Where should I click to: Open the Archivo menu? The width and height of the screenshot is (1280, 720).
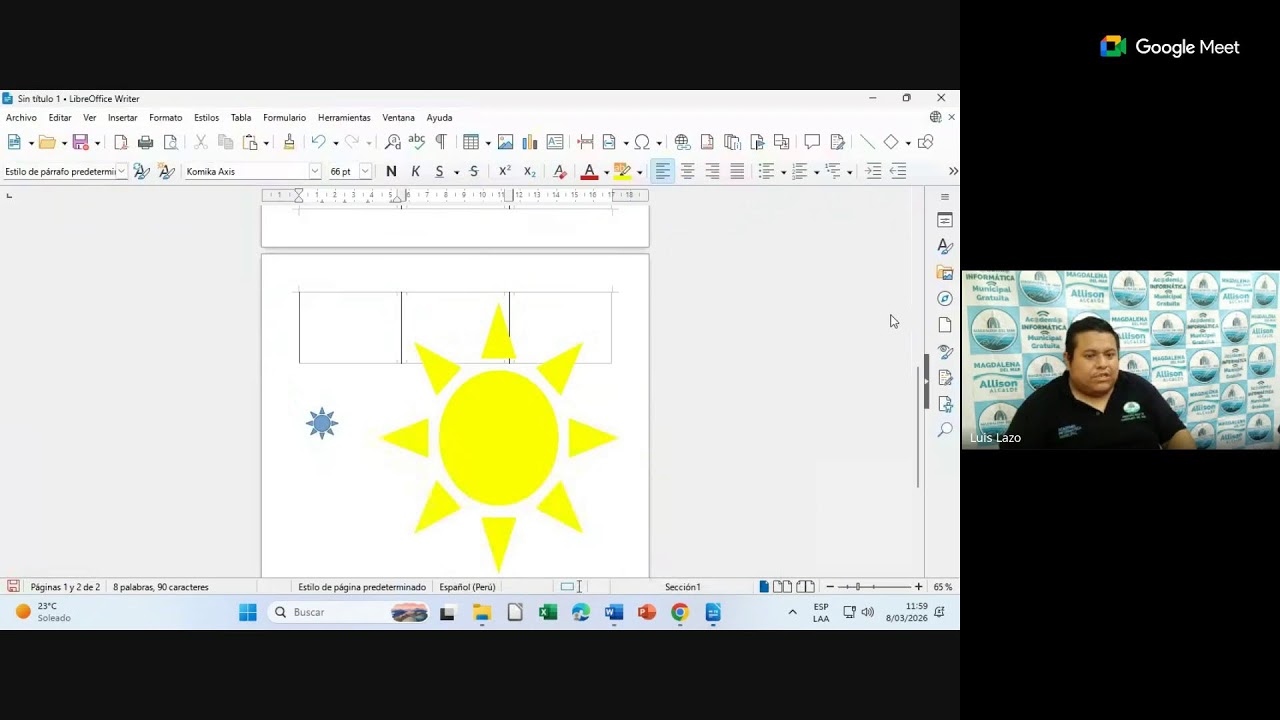[x=21, y=118]
